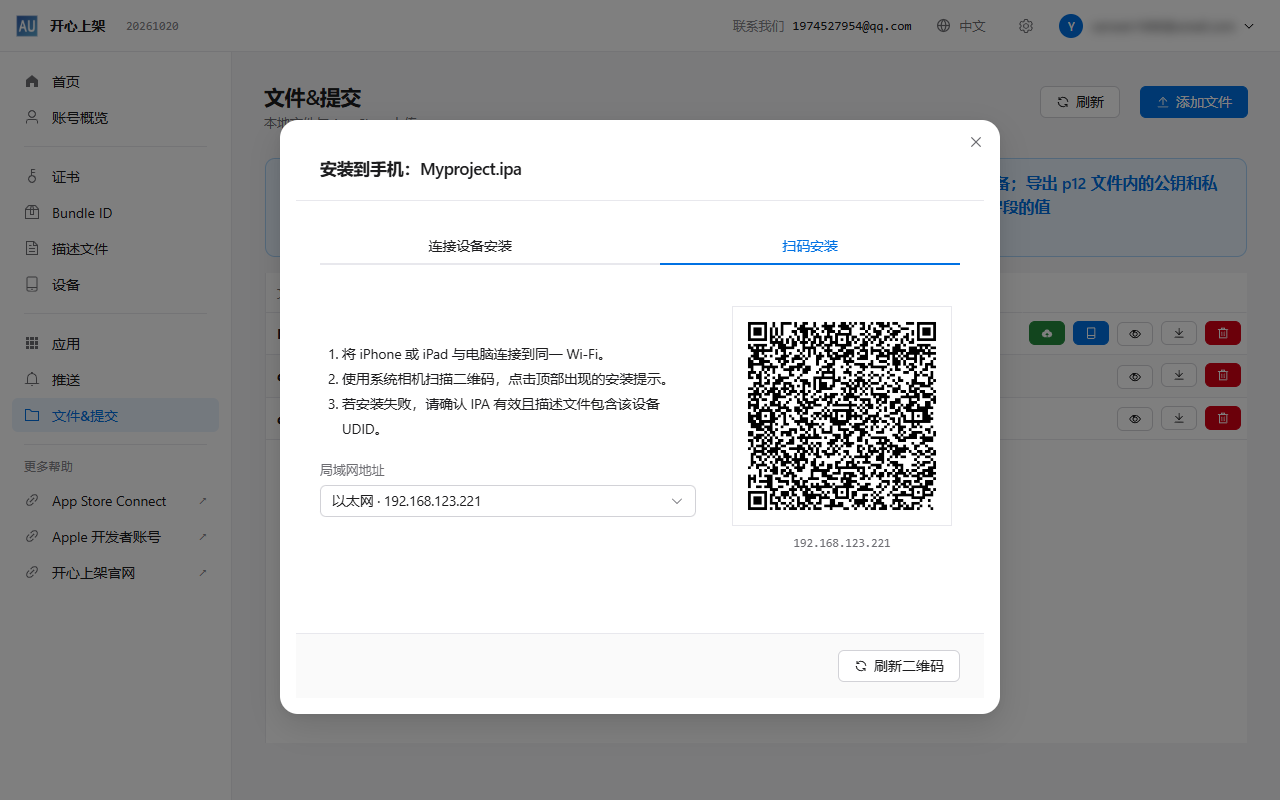Open Bundle ID in the sidebar
Image resolution: width=1280 pixels, height=800 pixels.
tap(115, 213)
